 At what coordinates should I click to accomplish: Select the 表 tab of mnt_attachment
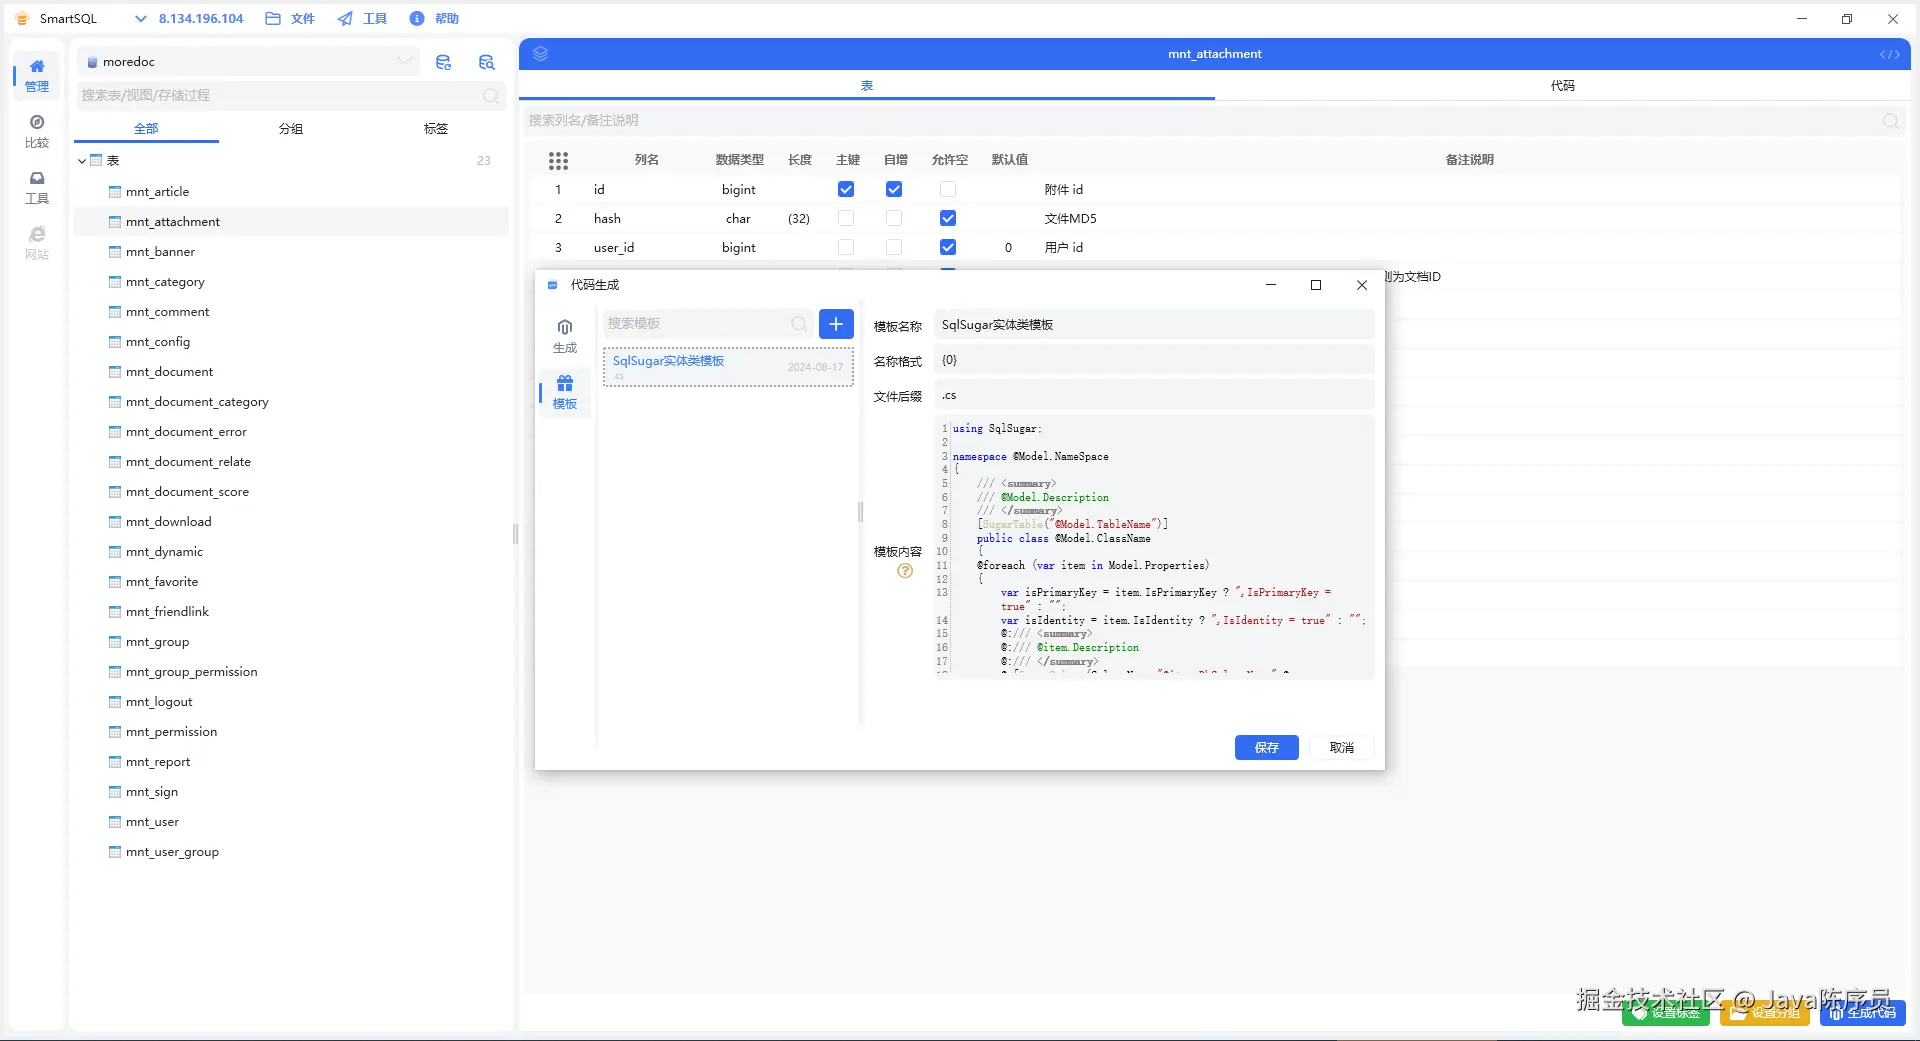[x=867, y=86]
